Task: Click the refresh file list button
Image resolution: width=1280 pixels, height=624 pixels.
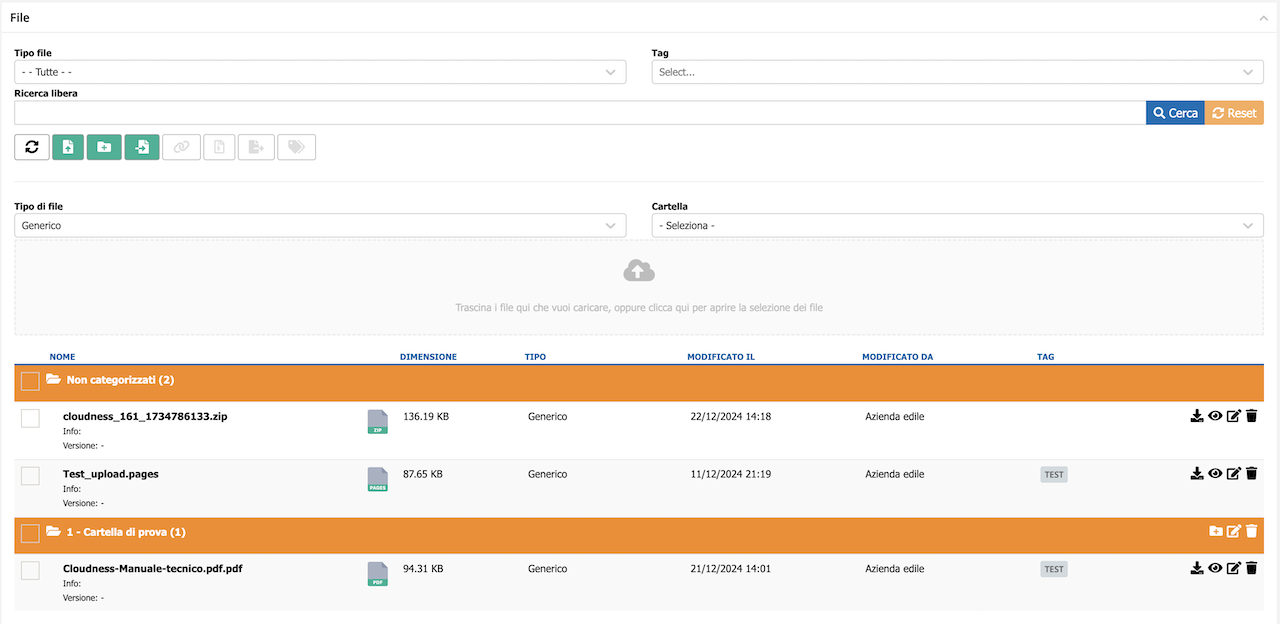Action: click(x=32, y=147)
